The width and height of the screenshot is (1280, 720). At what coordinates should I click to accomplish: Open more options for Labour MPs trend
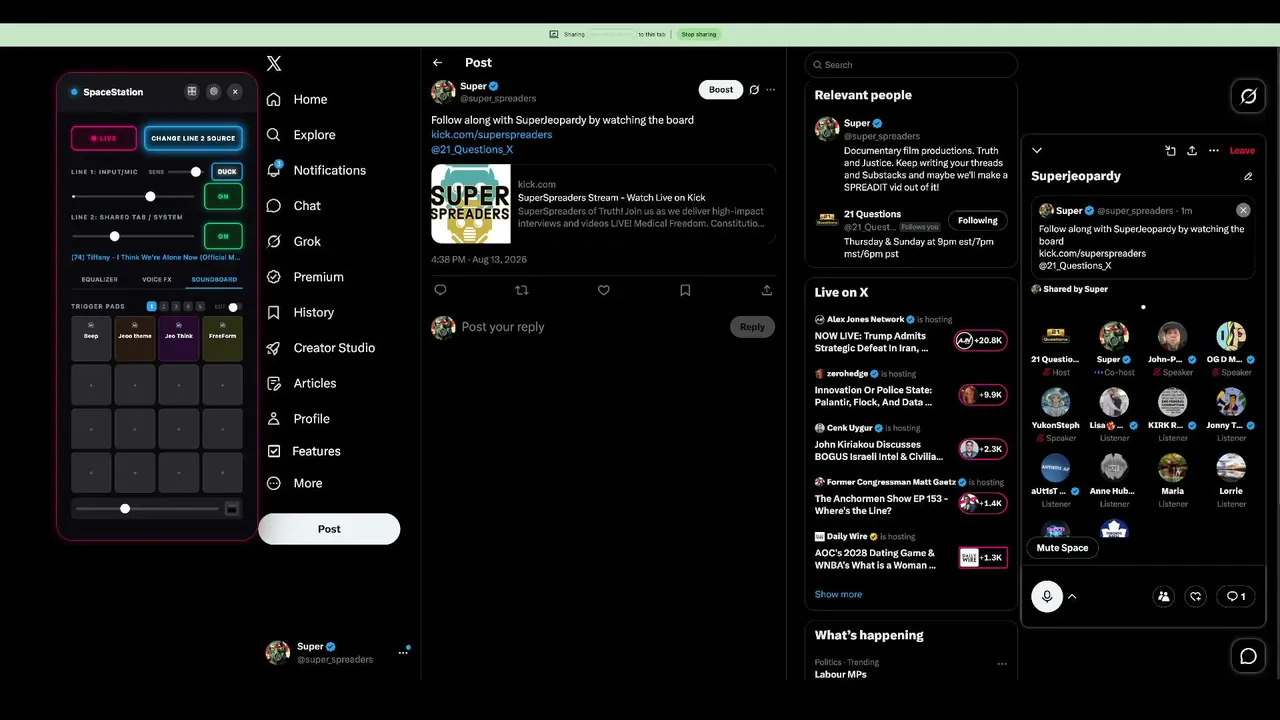click(1001, 663)
